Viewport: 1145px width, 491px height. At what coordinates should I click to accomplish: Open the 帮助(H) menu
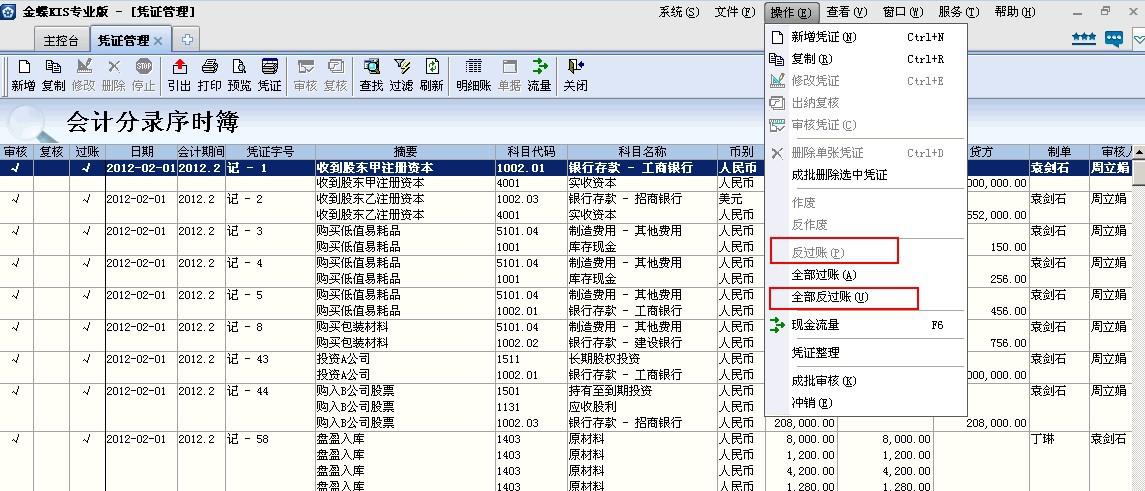(1015, 12)
